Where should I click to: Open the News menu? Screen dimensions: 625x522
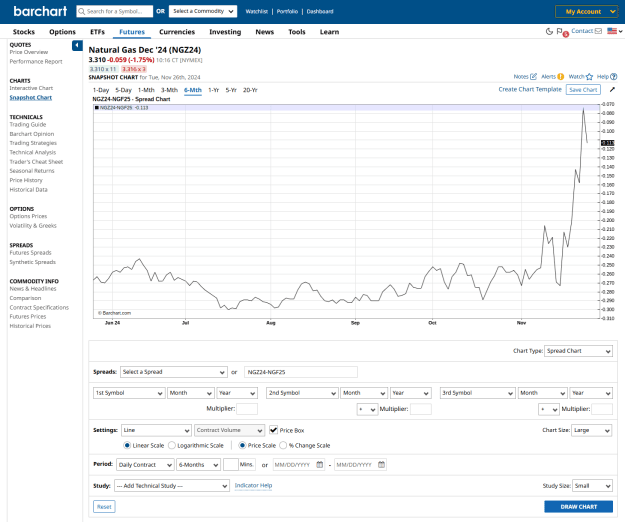(265, 32)
